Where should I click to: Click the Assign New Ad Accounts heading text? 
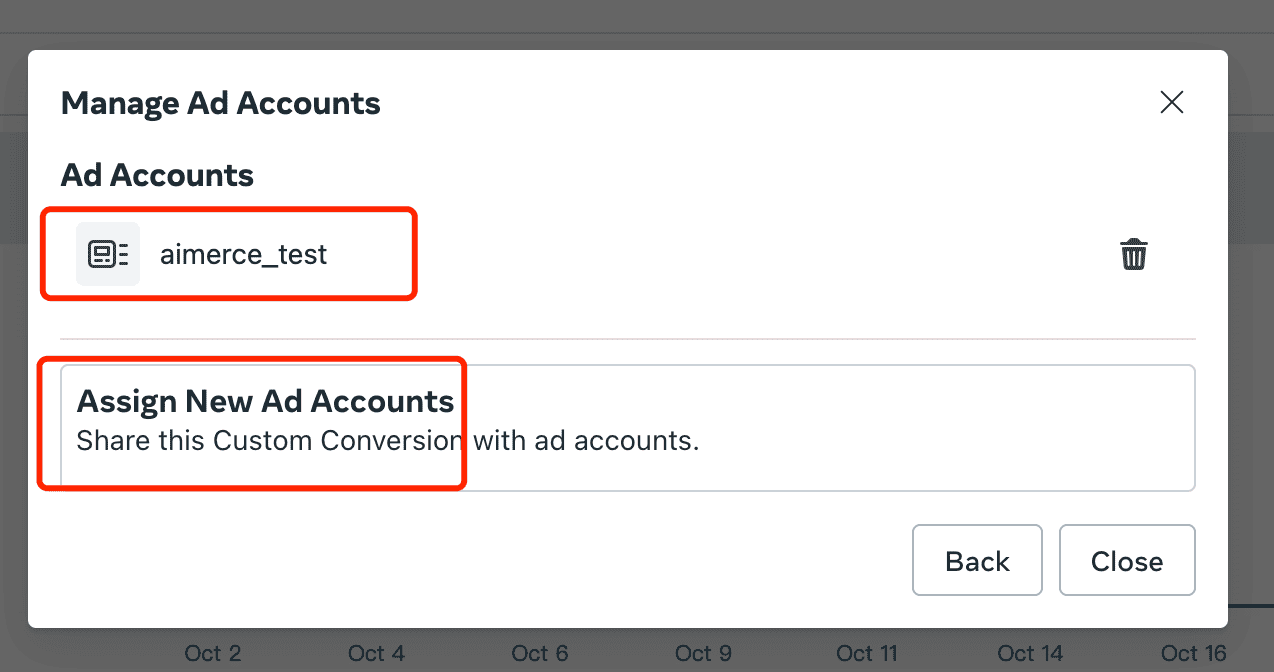(265, 401)
